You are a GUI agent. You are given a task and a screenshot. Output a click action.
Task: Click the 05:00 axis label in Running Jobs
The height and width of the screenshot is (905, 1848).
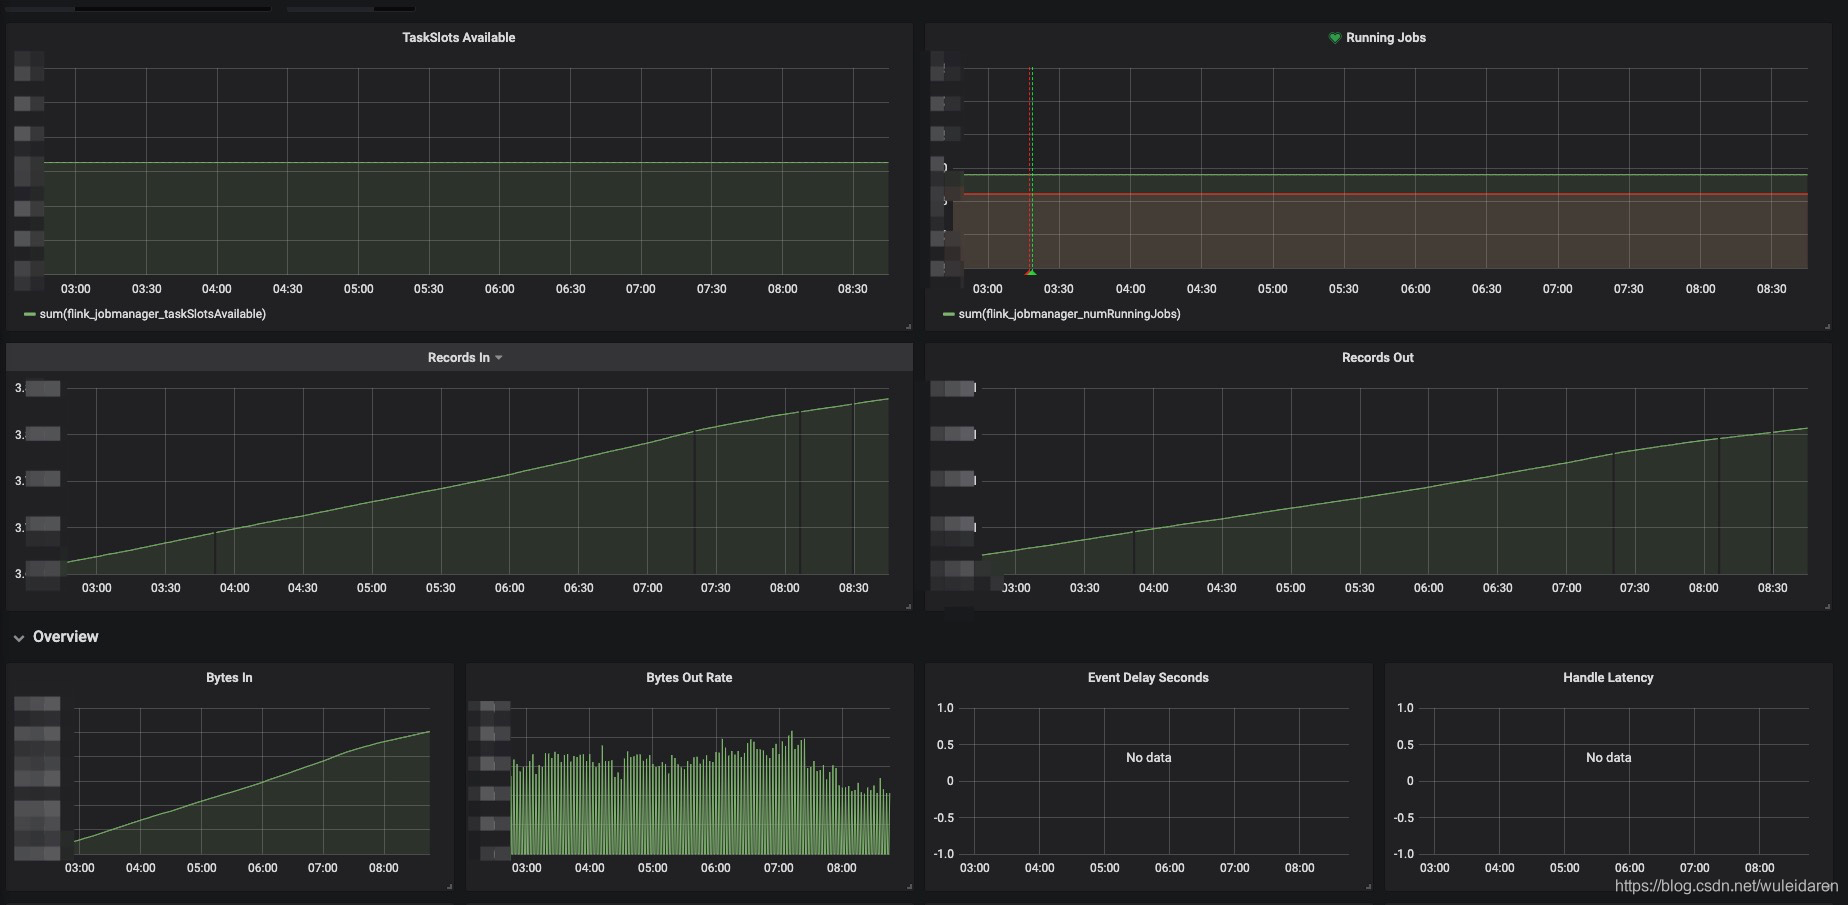[1272, 289]
